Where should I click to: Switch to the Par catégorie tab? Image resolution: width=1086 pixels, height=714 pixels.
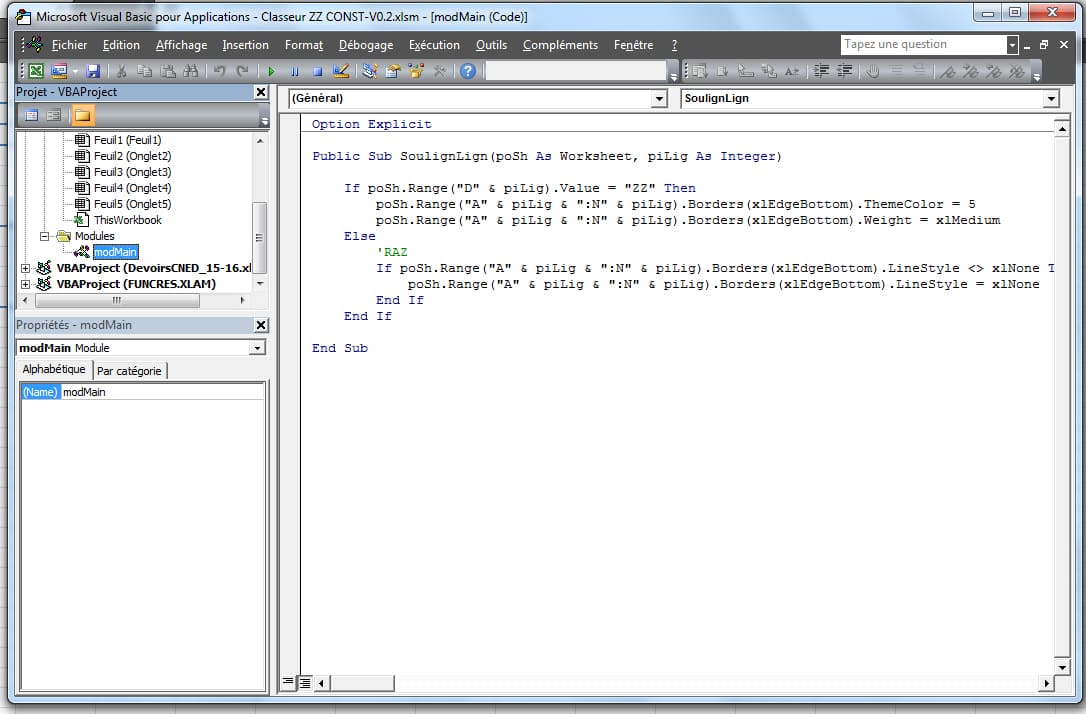click(x=129, y=371)
